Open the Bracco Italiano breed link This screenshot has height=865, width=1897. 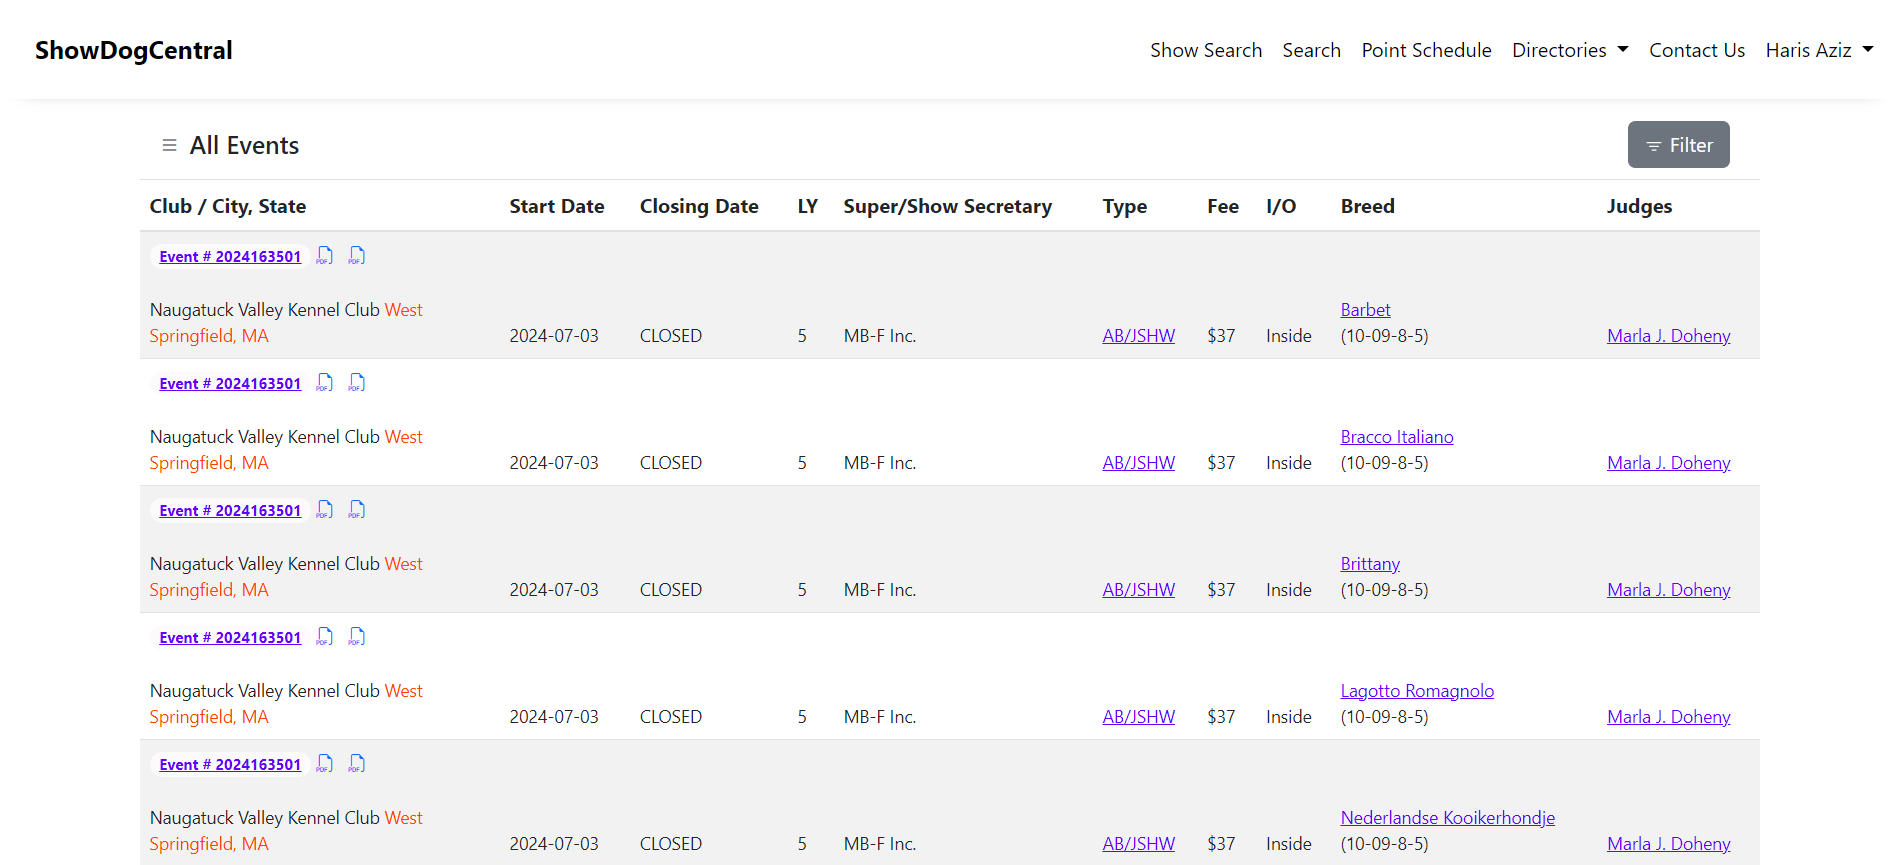pyautogui.click(x=1397, y=437)
